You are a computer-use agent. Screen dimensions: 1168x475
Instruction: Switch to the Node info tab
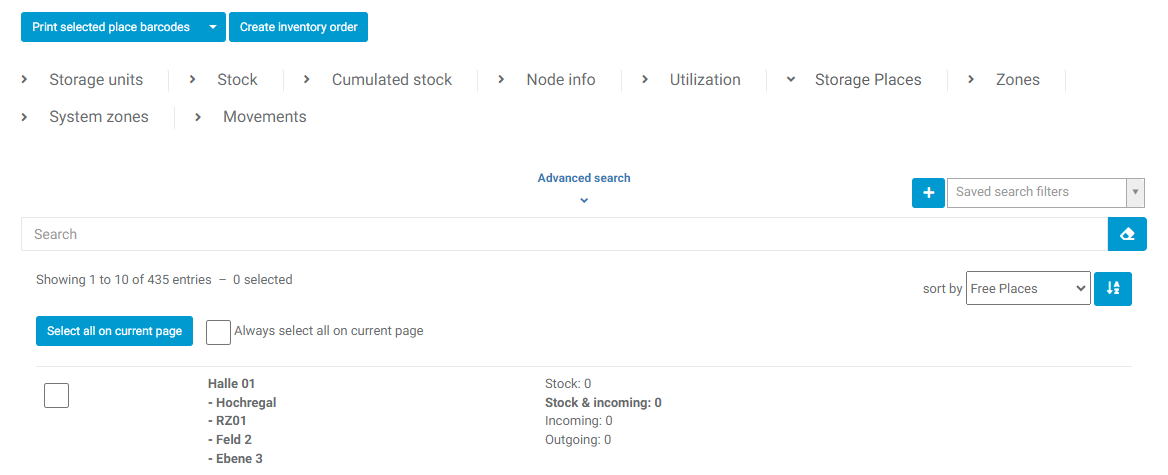point(560,80)
